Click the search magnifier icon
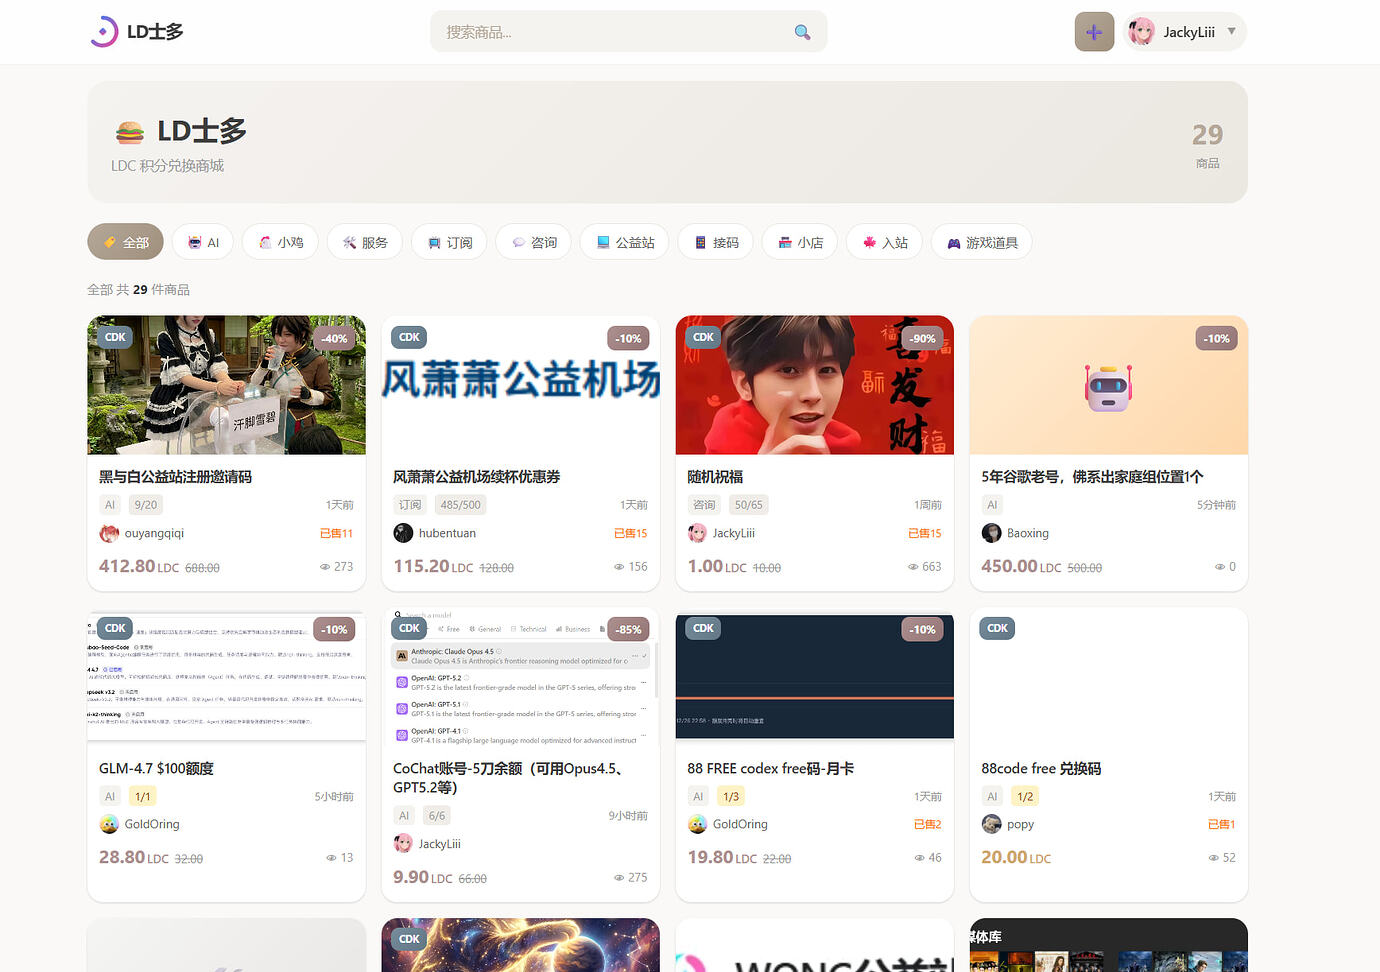 coord(802,32)
